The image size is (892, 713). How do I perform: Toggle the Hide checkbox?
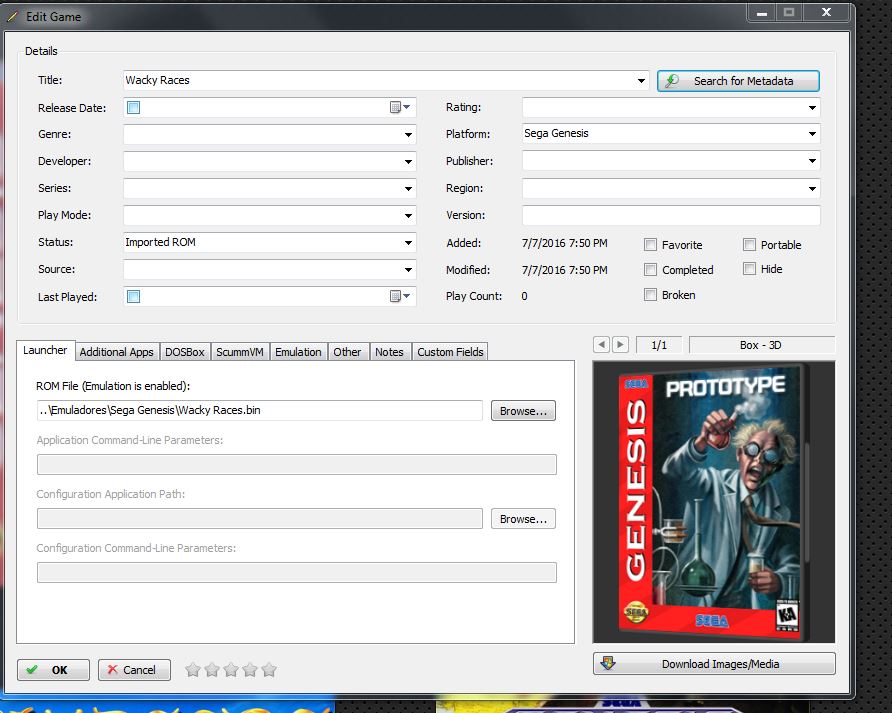coord(749,269)
